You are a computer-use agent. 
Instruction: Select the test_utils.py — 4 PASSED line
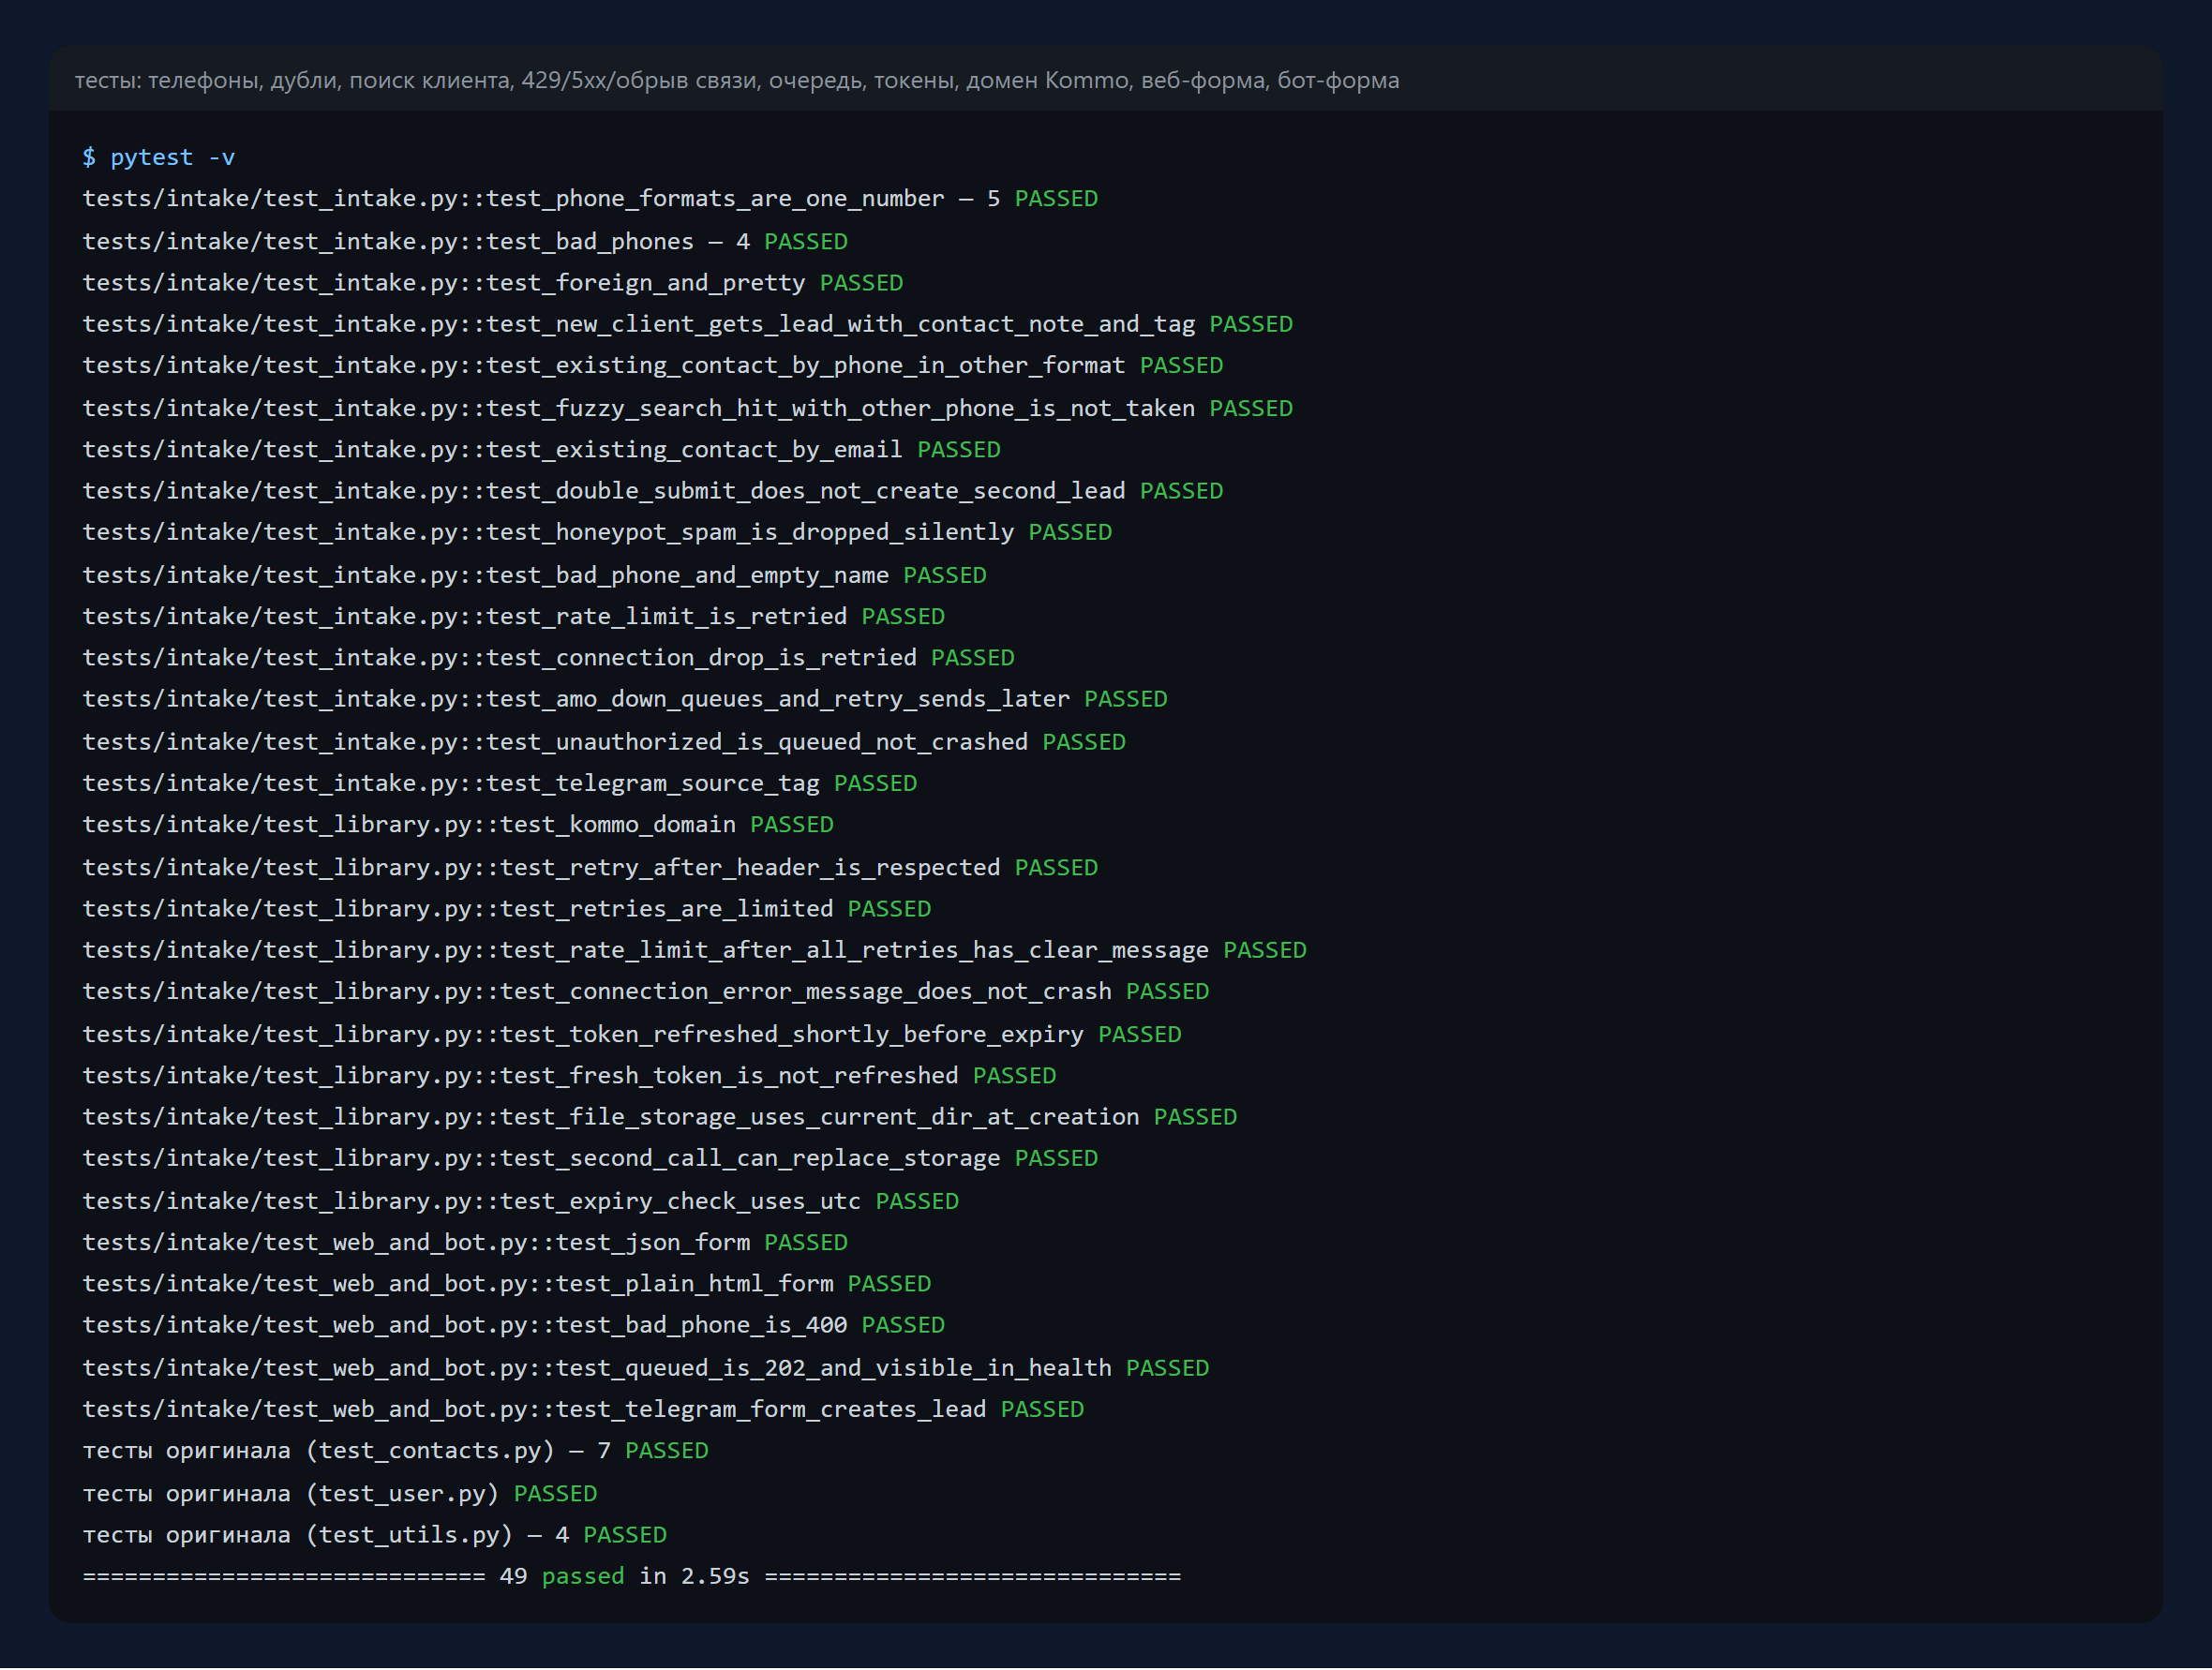(x=375, y=1535)
